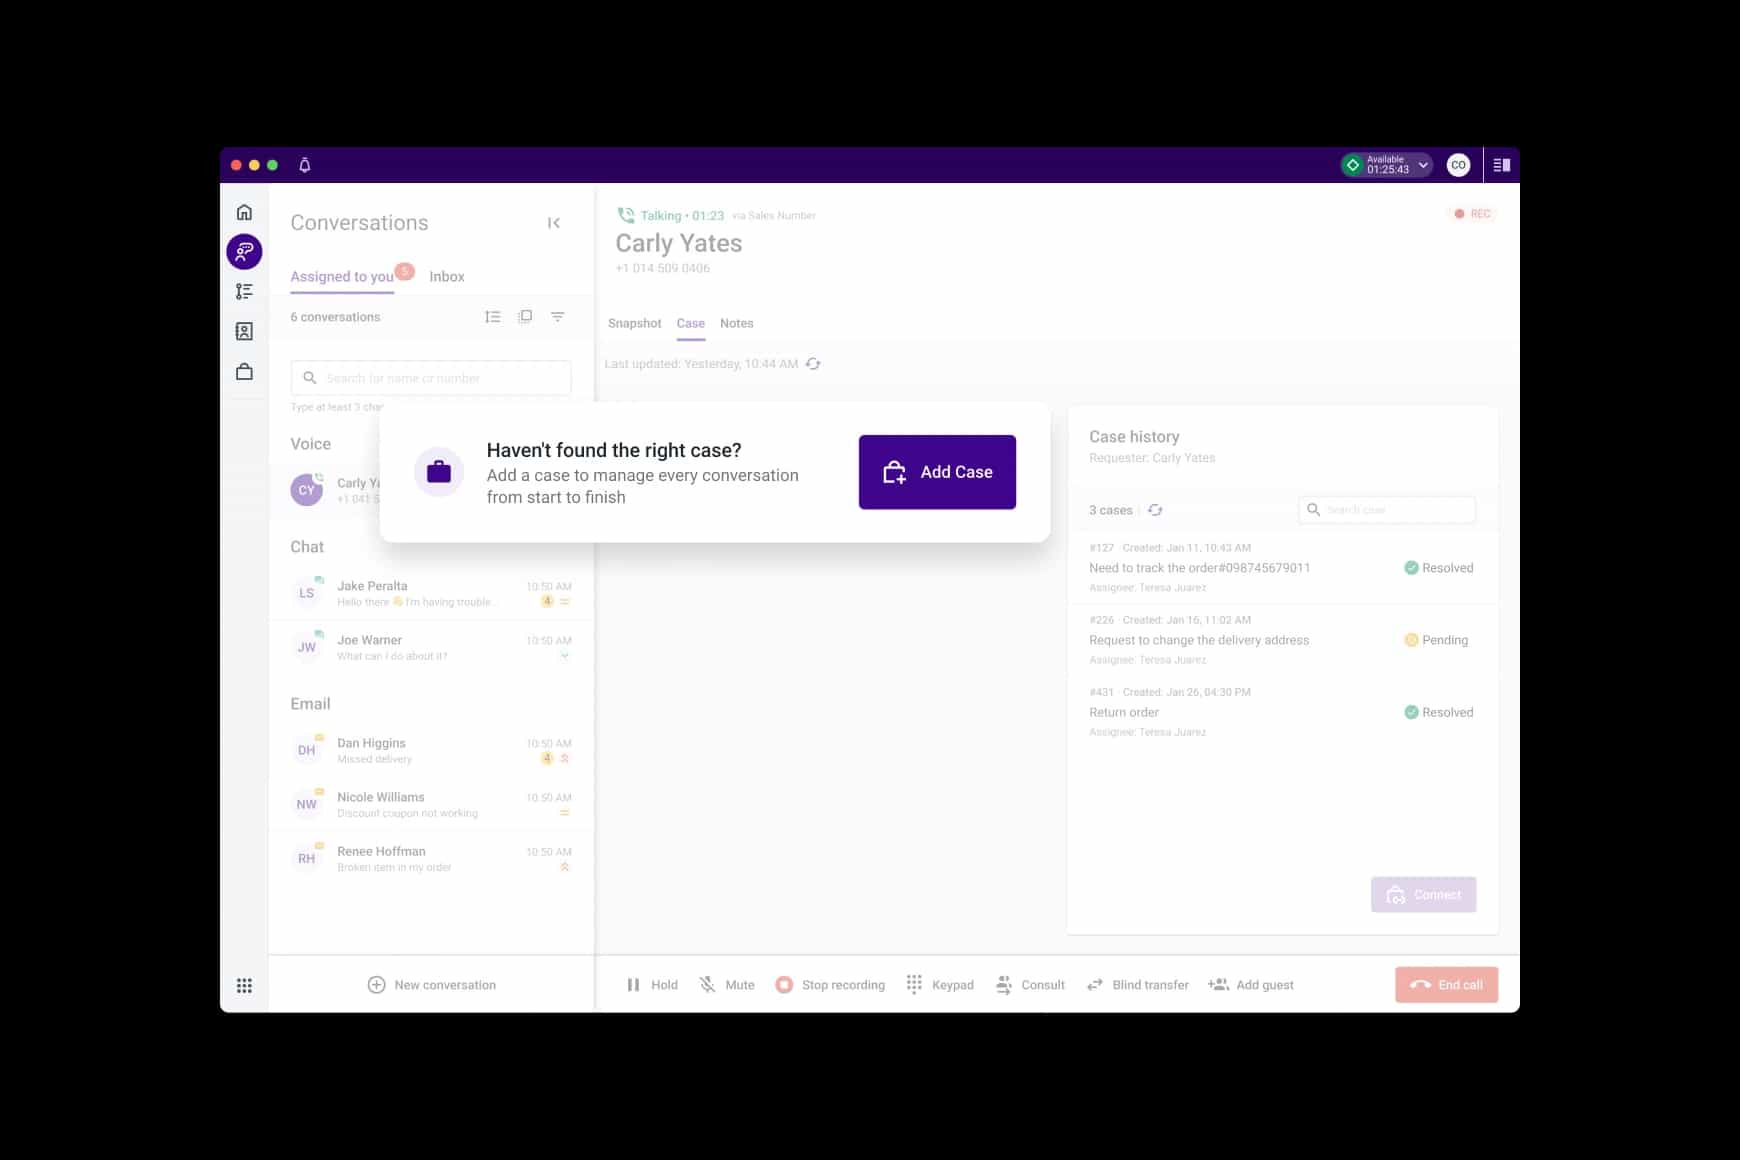The height and width of the screenshot is (1160, 1740).
Task: Open the apps grid launcher icon
Action: (244, 986)
